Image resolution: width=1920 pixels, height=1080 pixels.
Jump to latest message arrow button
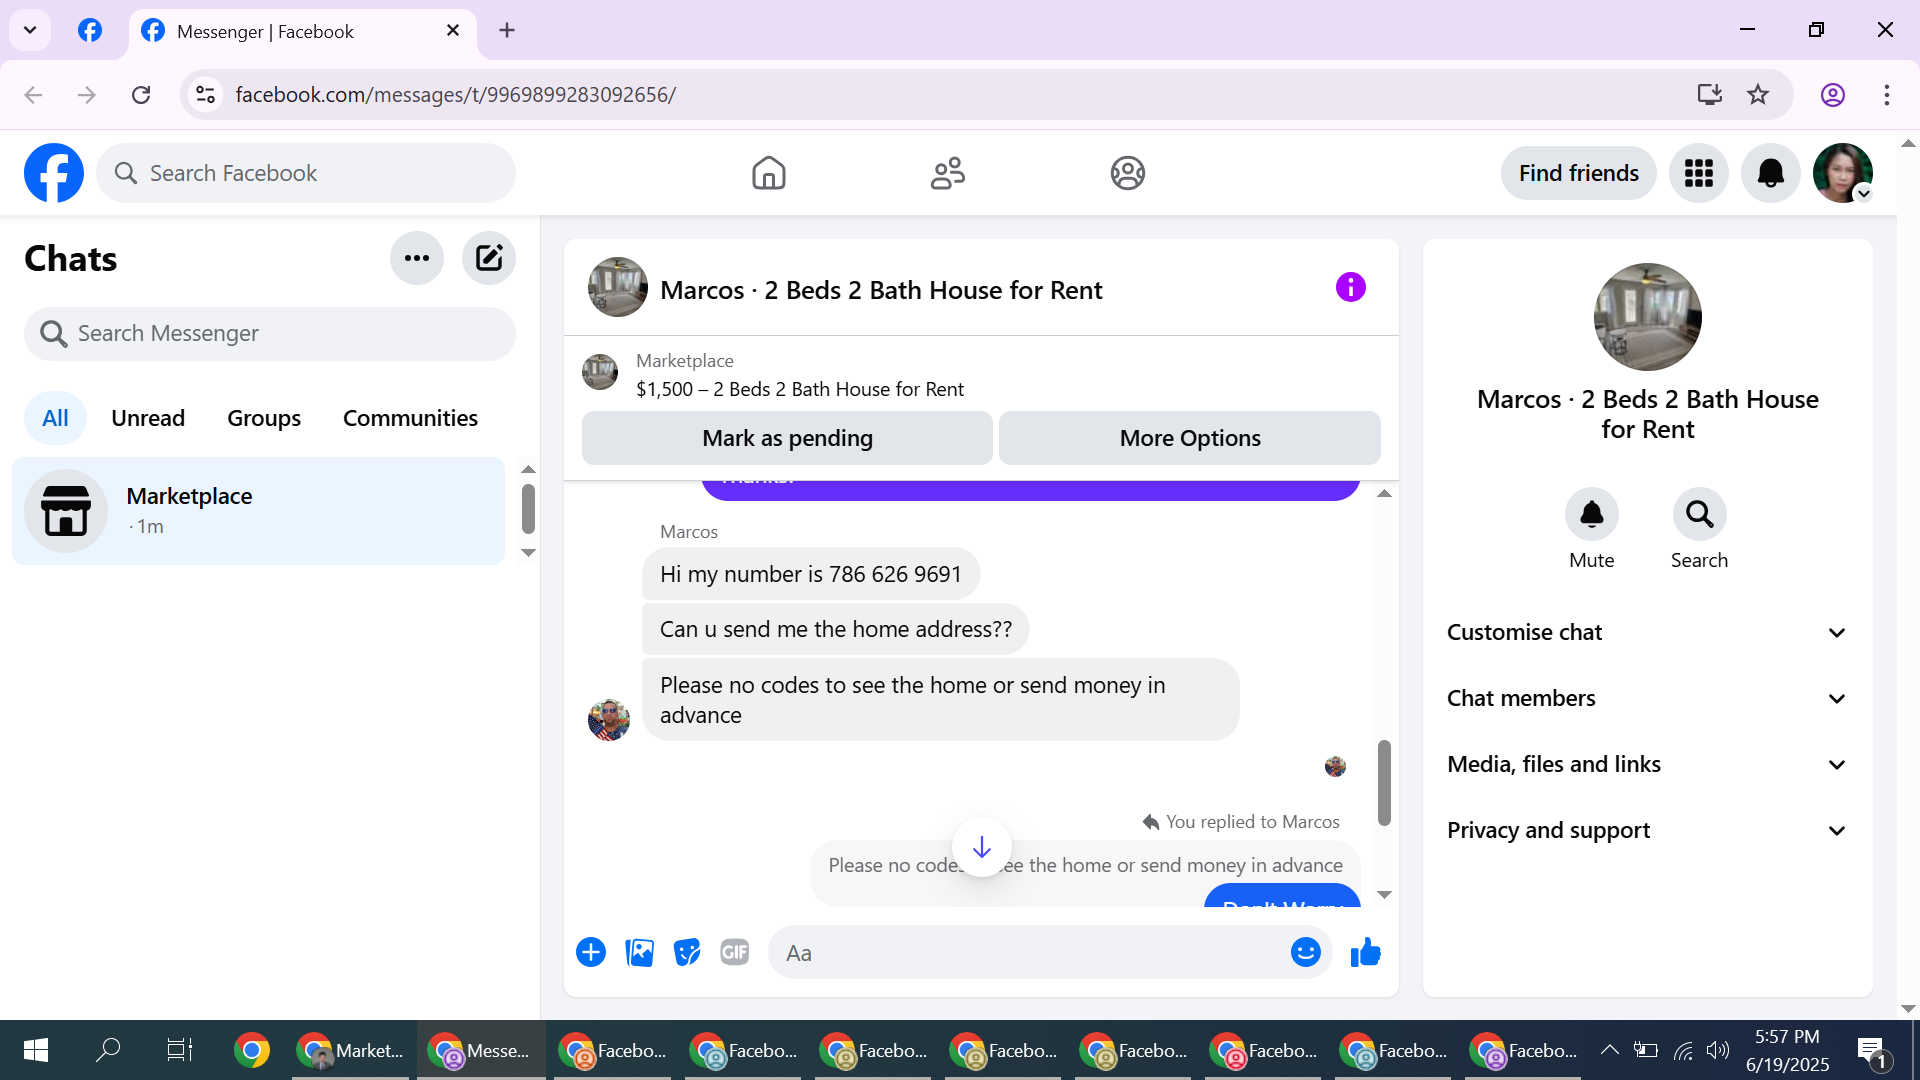pos(982,847)
